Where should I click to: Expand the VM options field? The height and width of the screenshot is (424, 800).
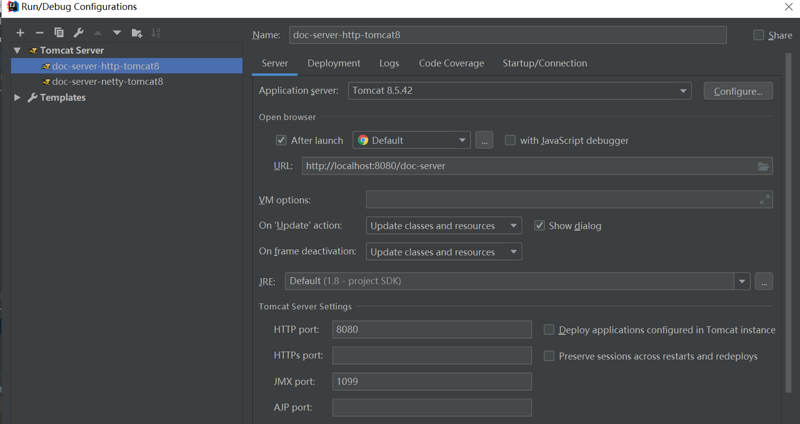click(x=764, y=200)
